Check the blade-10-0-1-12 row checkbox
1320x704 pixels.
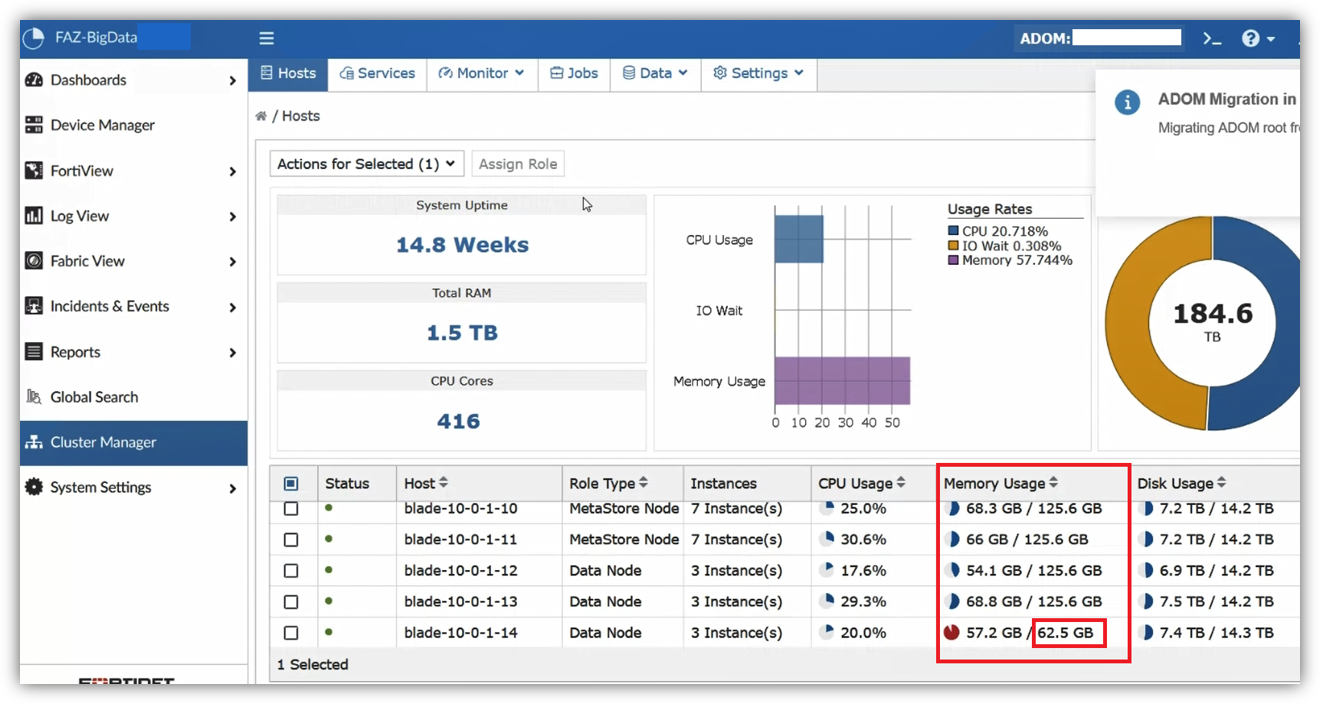[291, 571]
